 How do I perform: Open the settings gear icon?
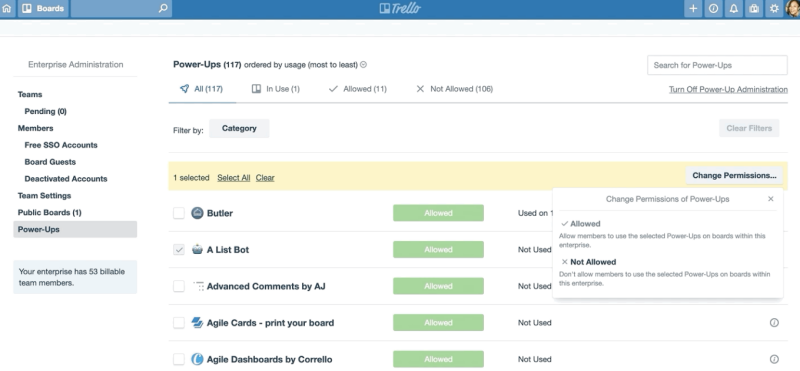click(774, 9)
